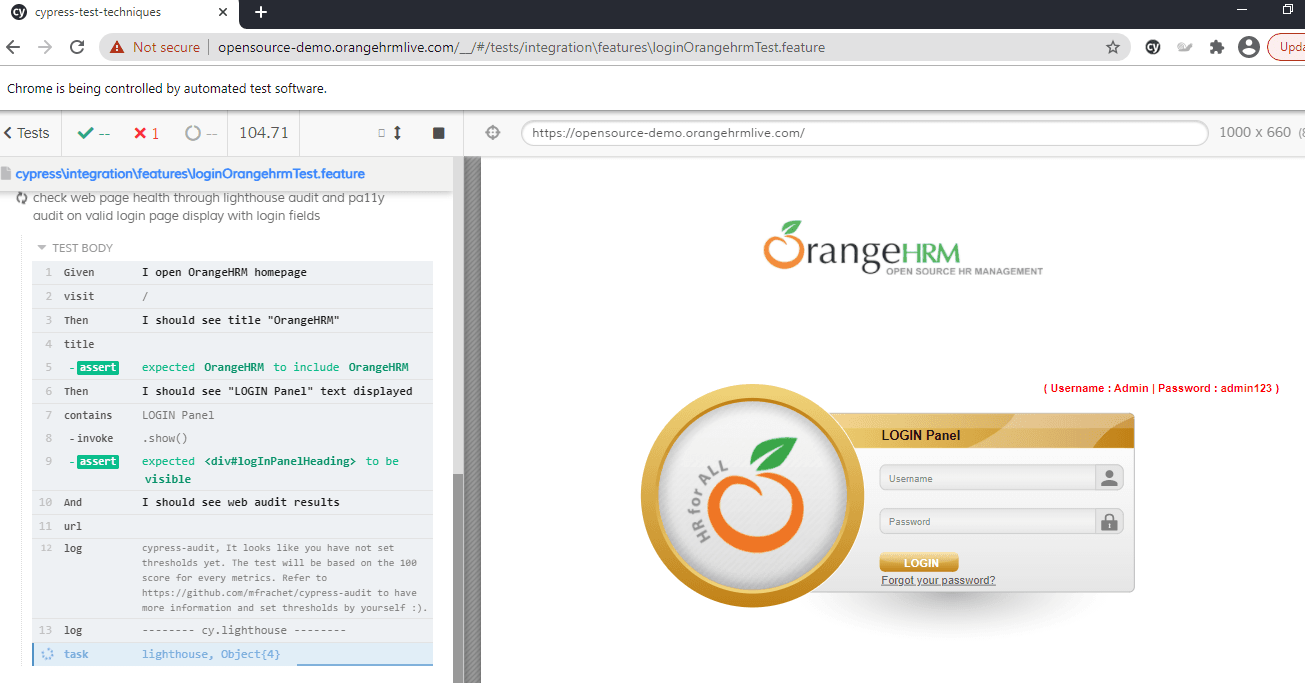The height and width of the screenshot is (683, 1305).
Task: Click the Username input field
Action: click(x=988, y=478)
